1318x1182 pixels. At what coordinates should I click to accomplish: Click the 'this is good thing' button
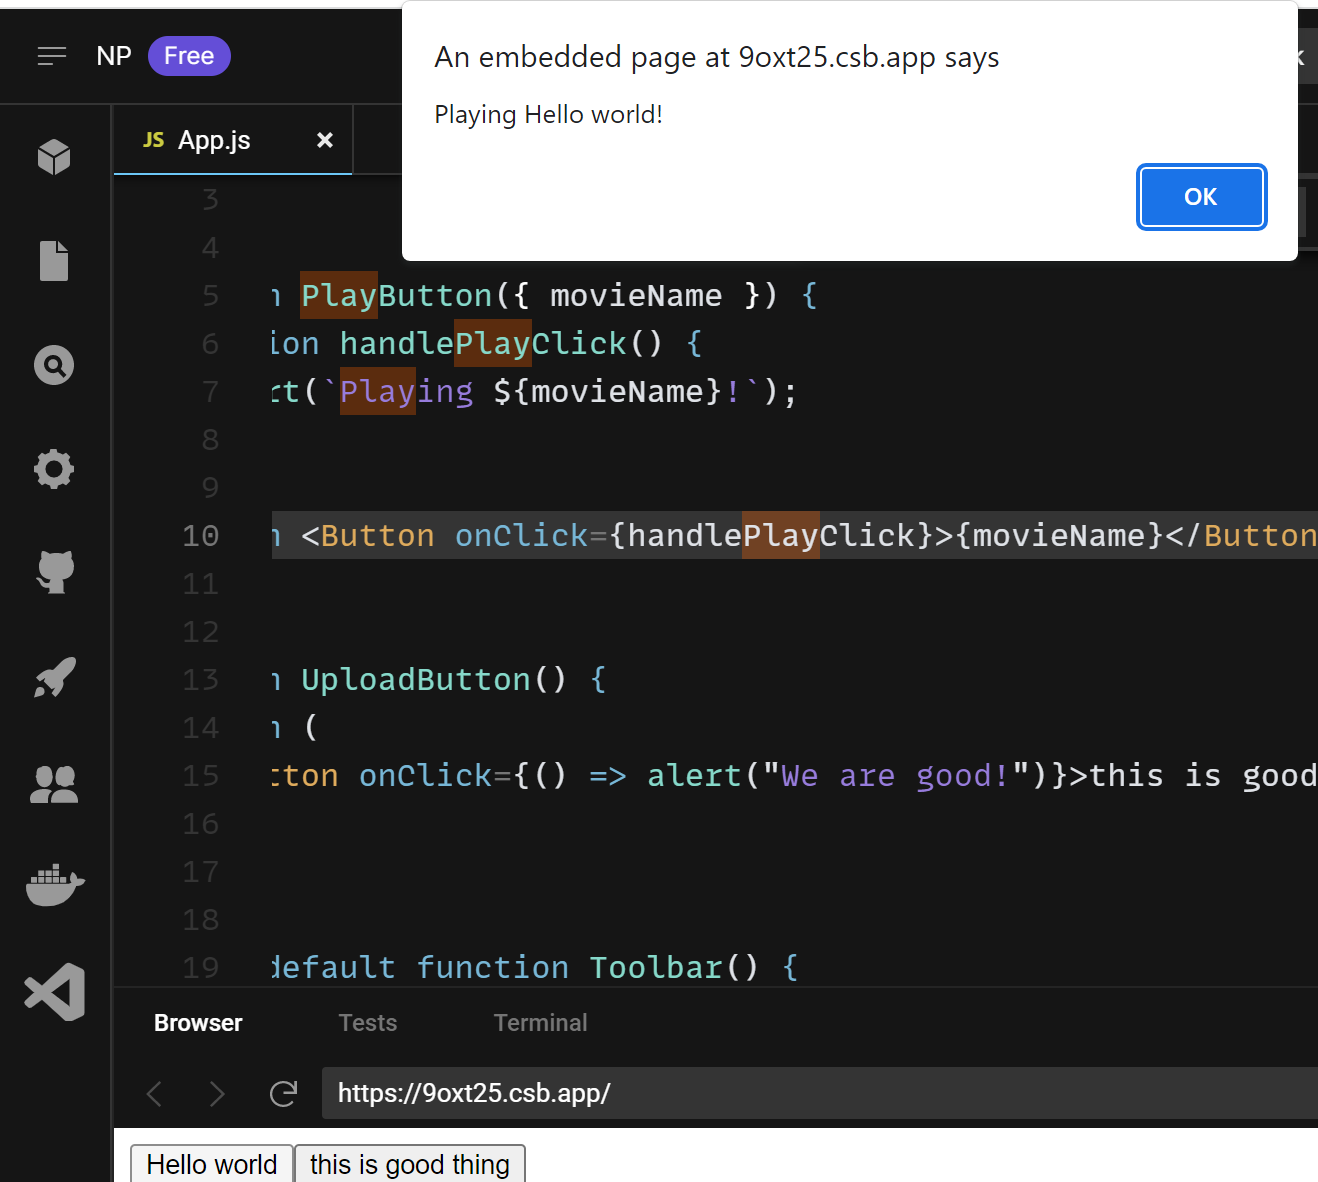pyautogui.click(x=410, y=1164)
